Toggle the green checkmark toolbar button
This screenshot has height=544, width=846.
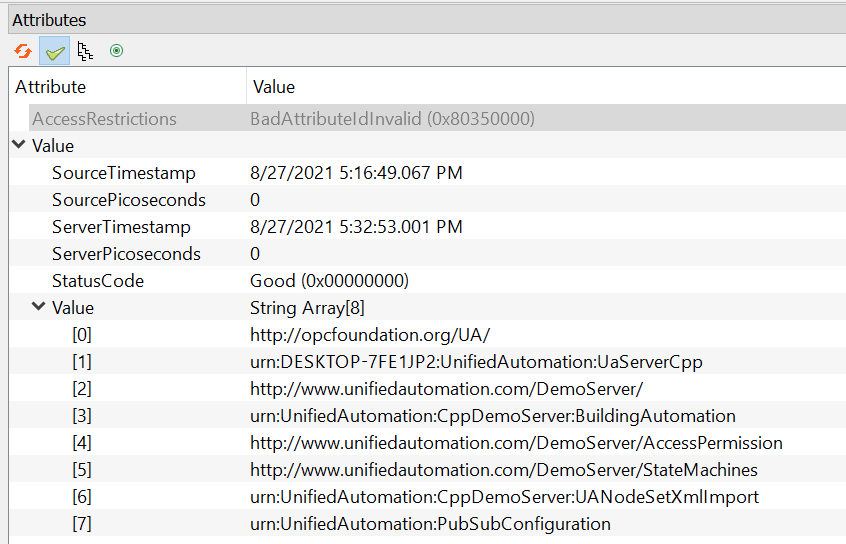54,51
